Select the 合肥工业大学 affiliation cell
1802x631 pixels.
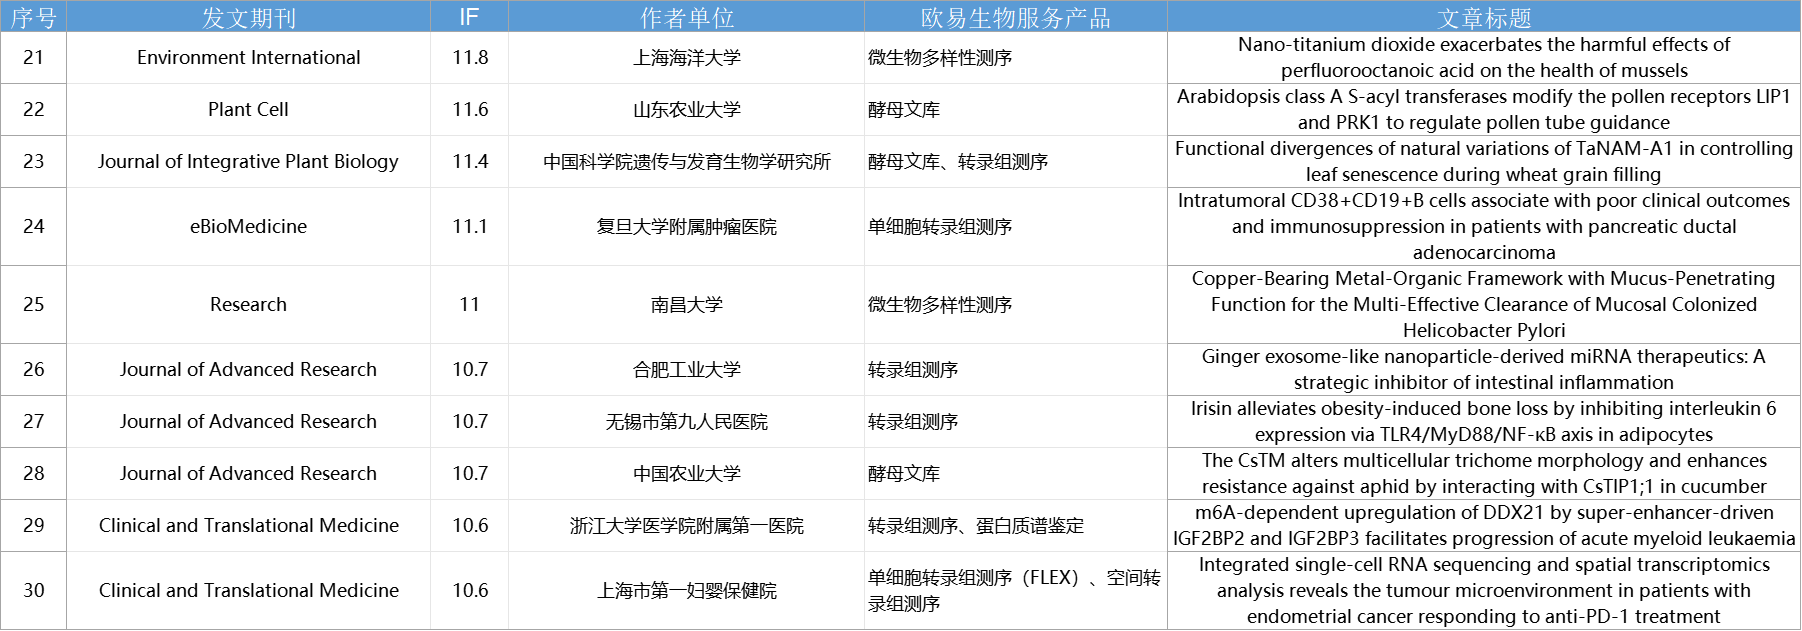(686, 370)
